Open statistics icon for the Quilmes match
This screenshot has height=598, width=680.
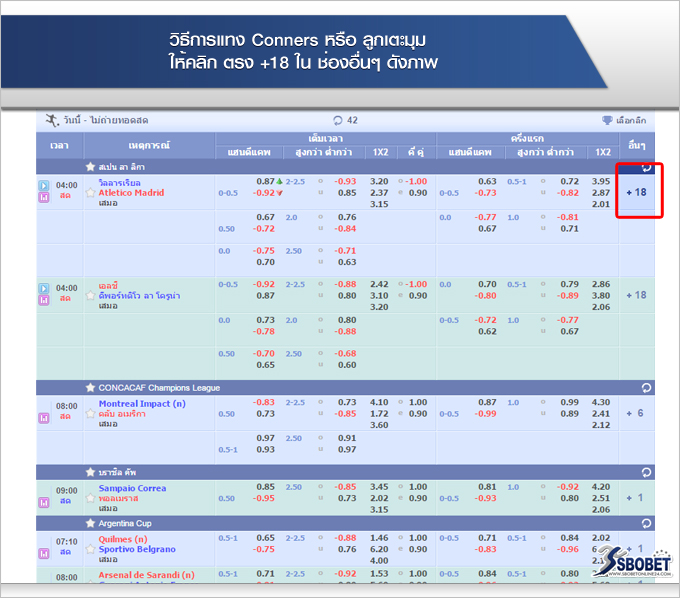pos(44,553)
